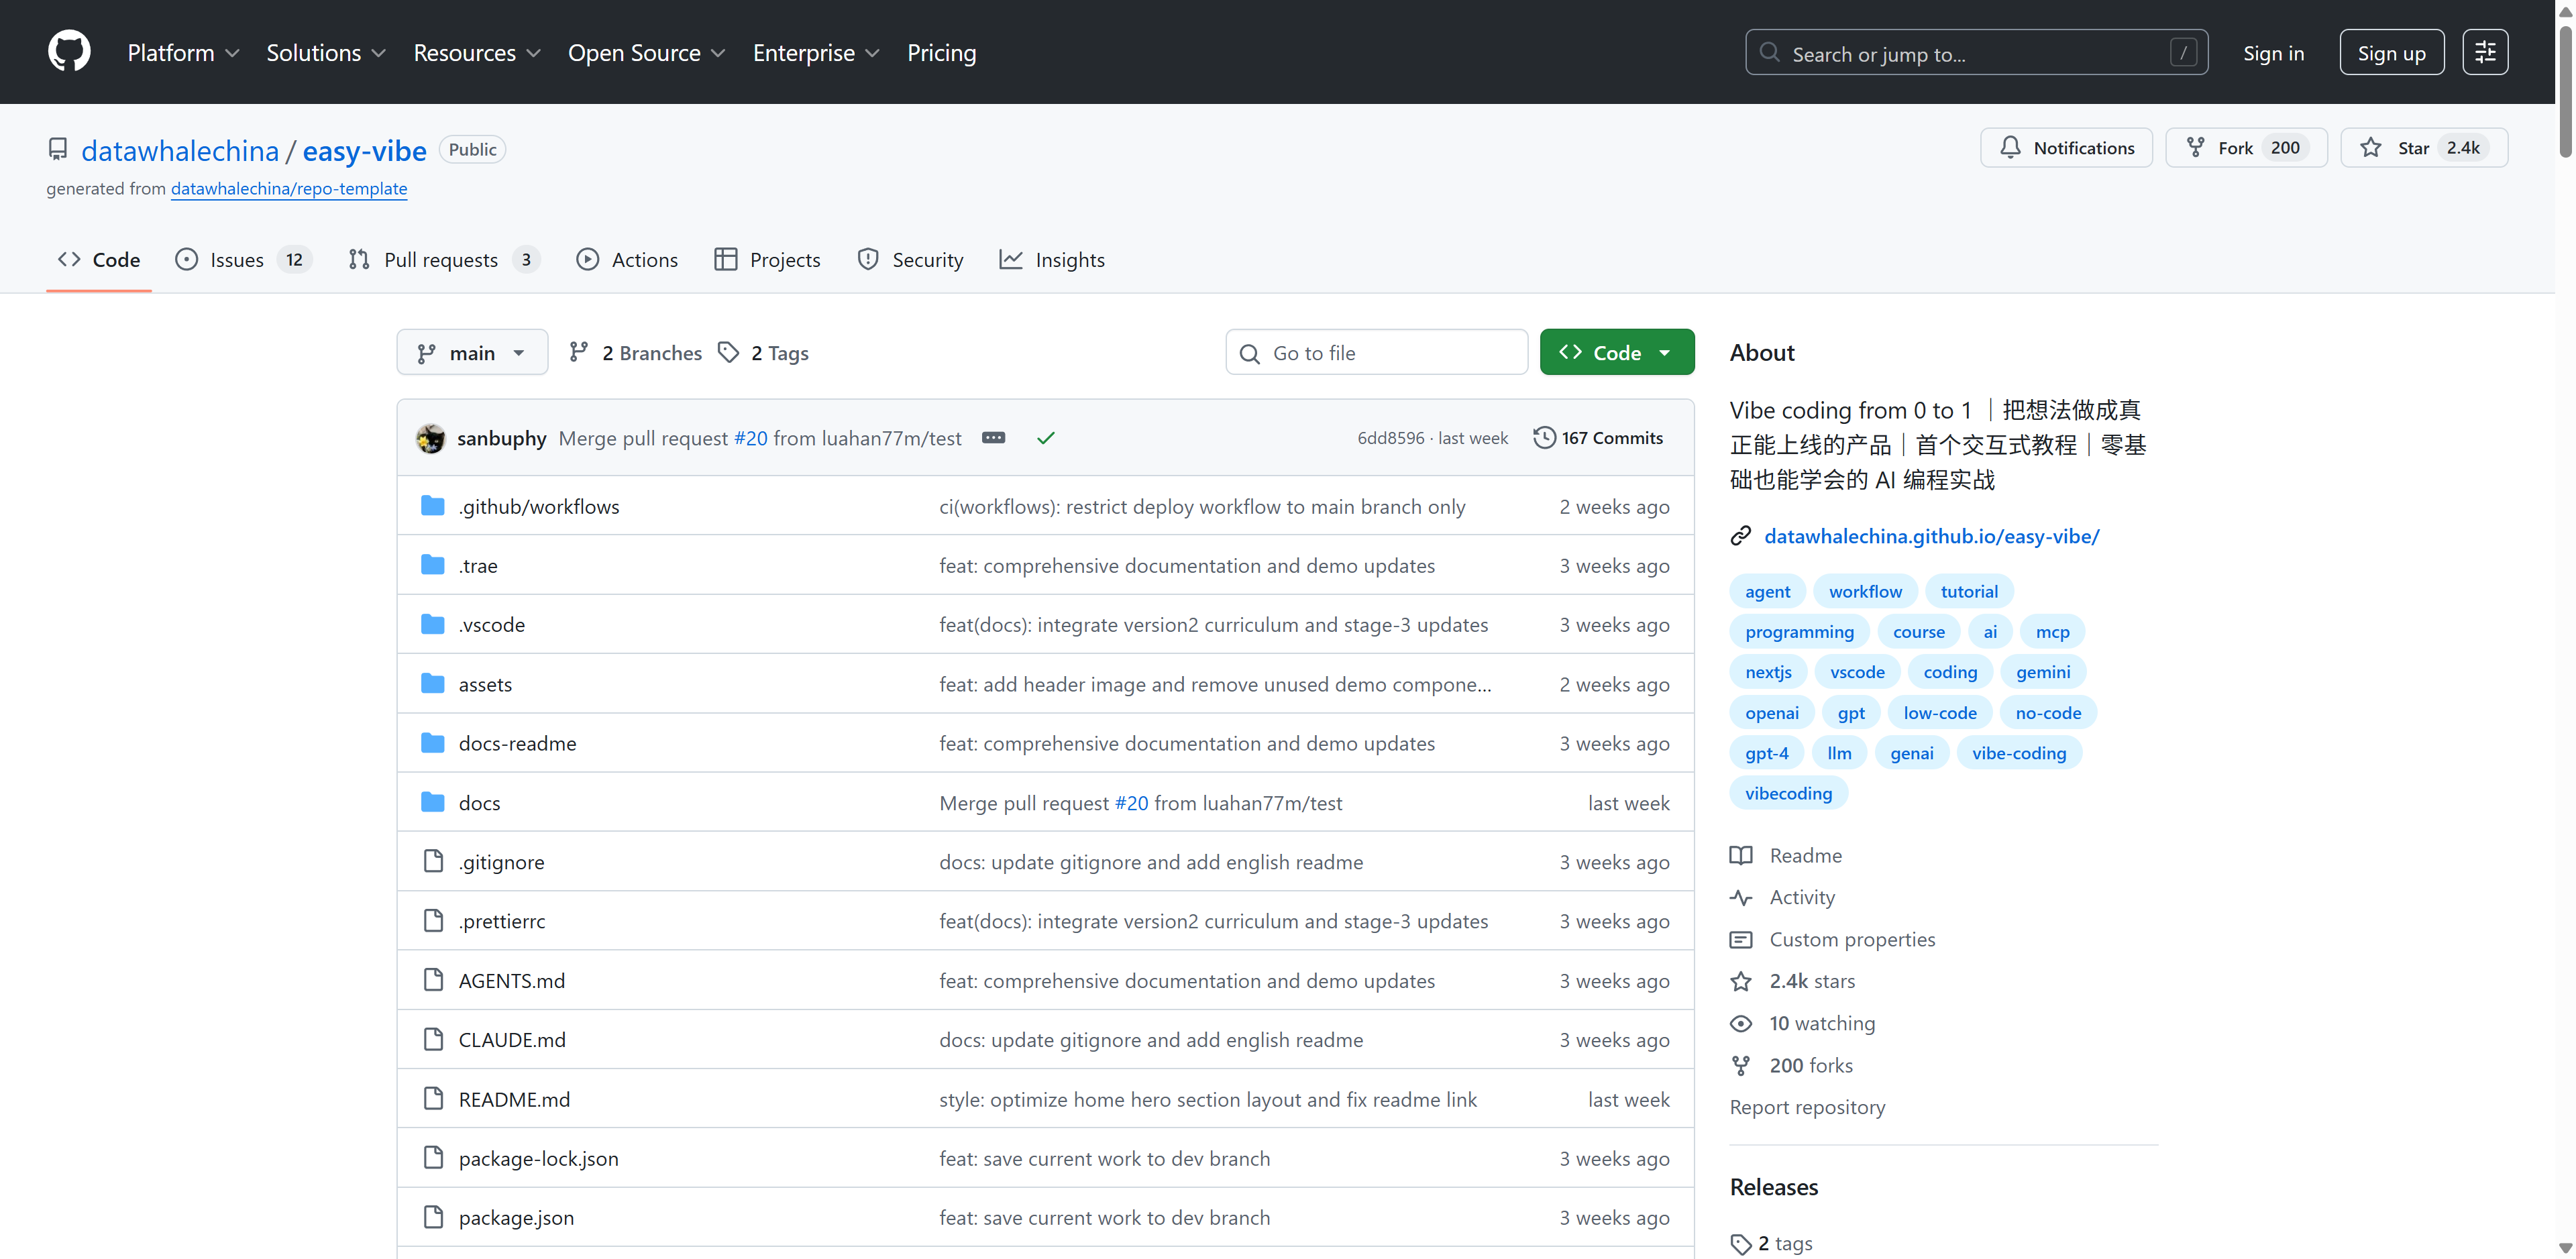Viewport: 2576px width, 1259px height.
Task: Click the vibe-coding topic tag
Action: (x=2018, y=753)
